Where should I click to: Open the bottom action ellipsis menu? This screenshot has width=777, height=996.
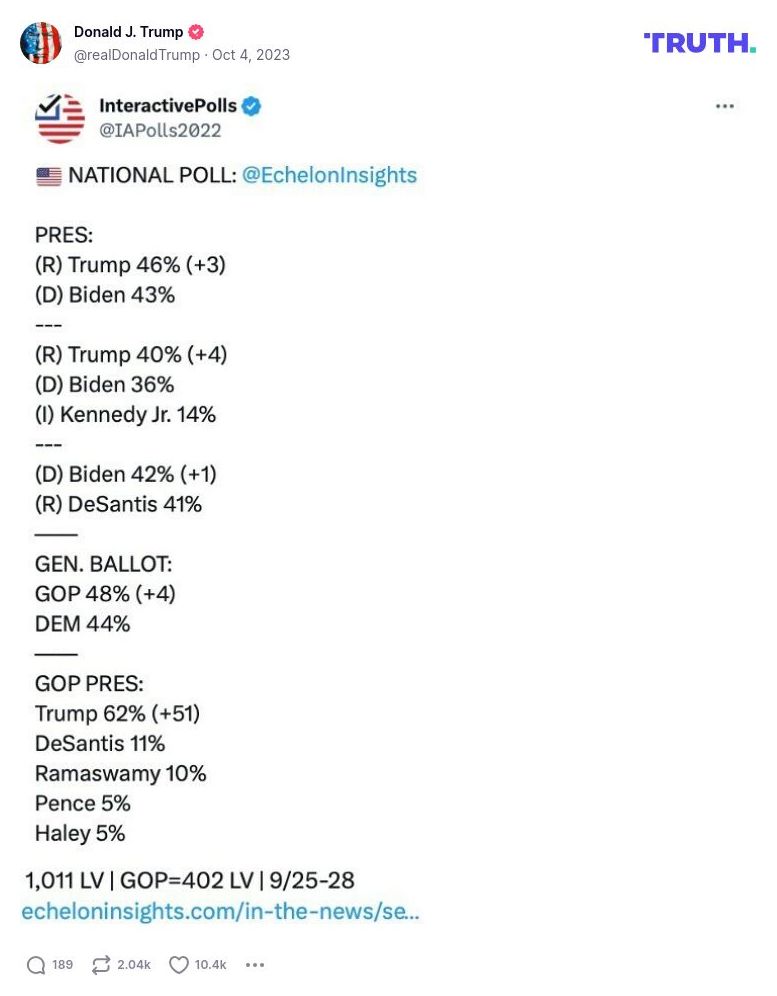click(x=255, y=965)
